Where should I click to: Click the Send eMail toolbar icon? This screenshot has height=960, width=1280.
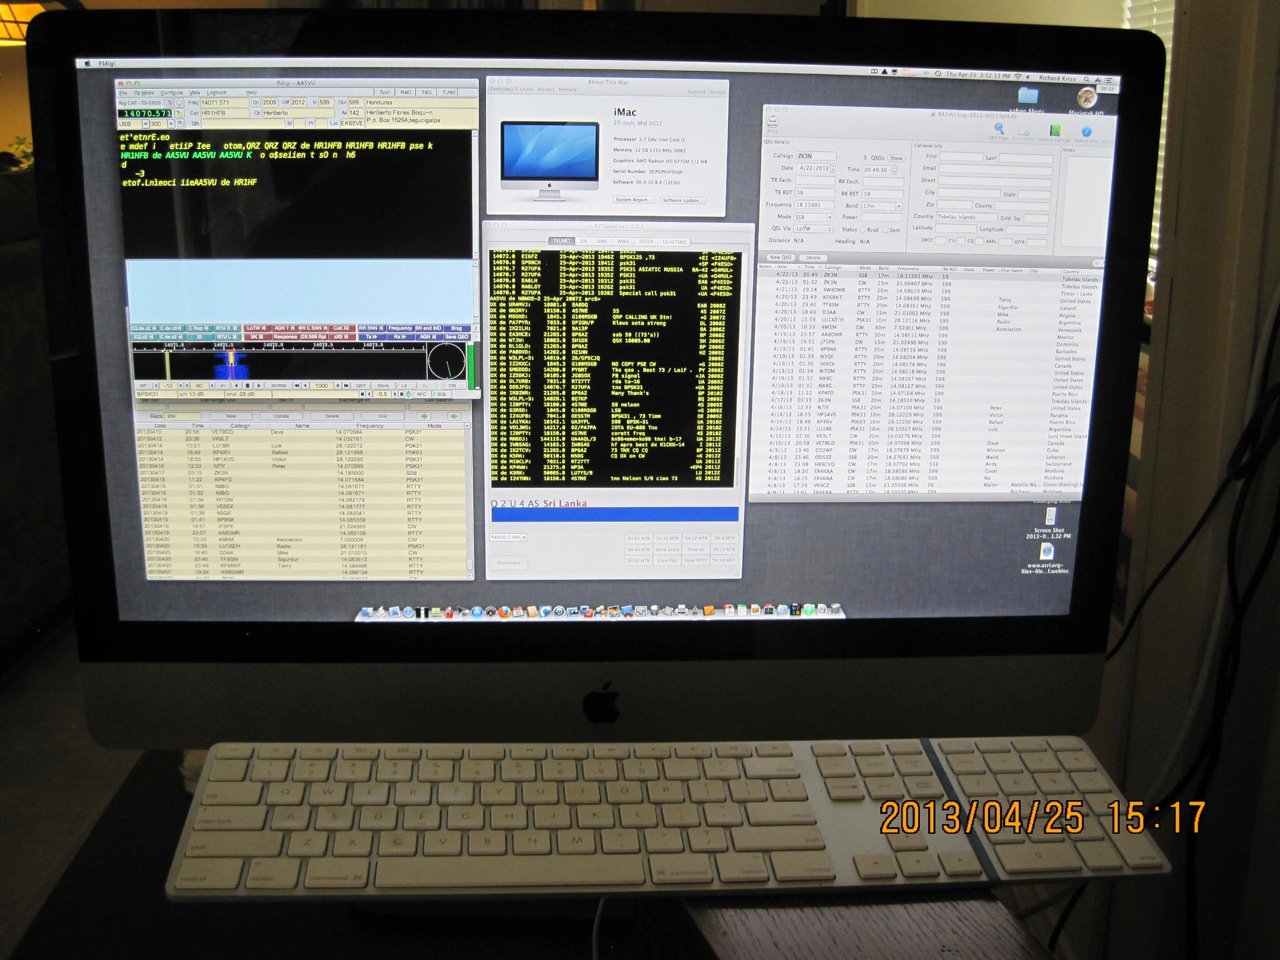1024,132
